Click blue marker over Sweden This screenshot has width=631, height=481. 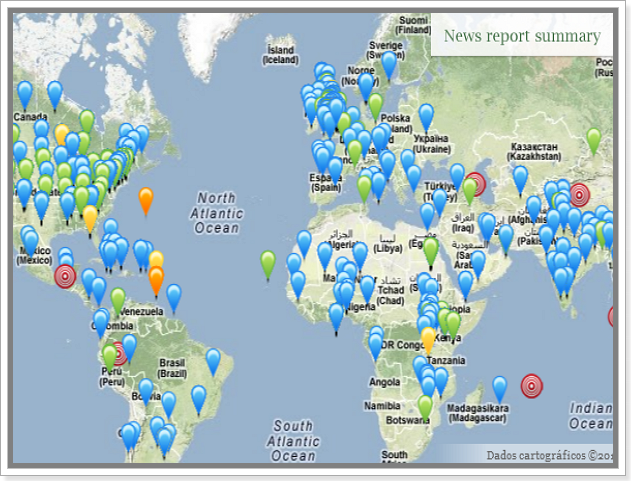tap(388, 65)
